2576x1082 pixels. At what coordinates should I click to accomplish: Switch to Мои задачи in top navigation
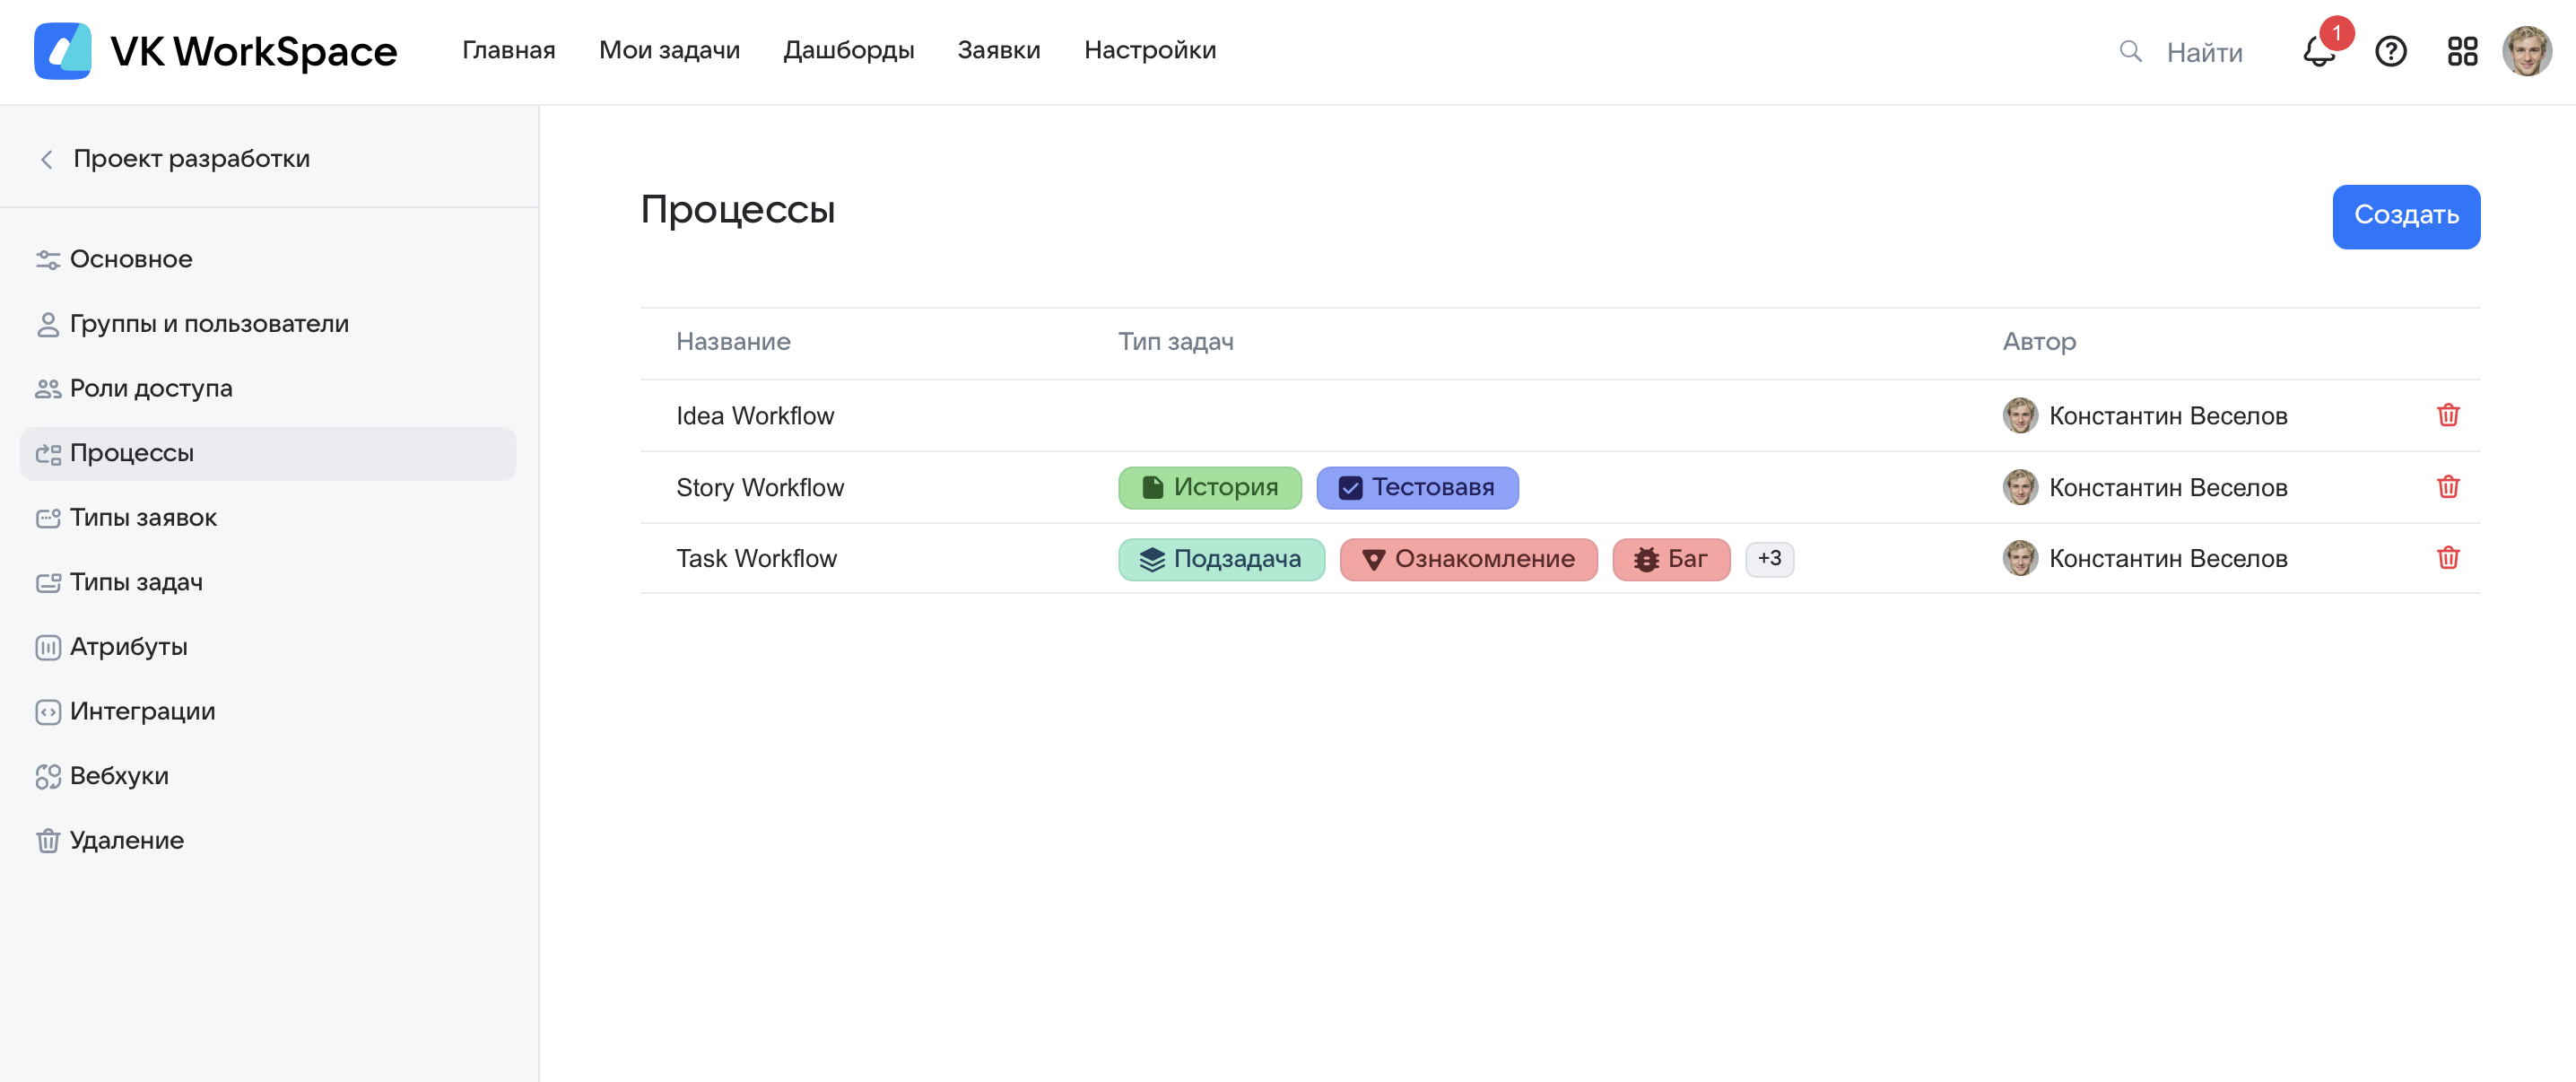669,50
